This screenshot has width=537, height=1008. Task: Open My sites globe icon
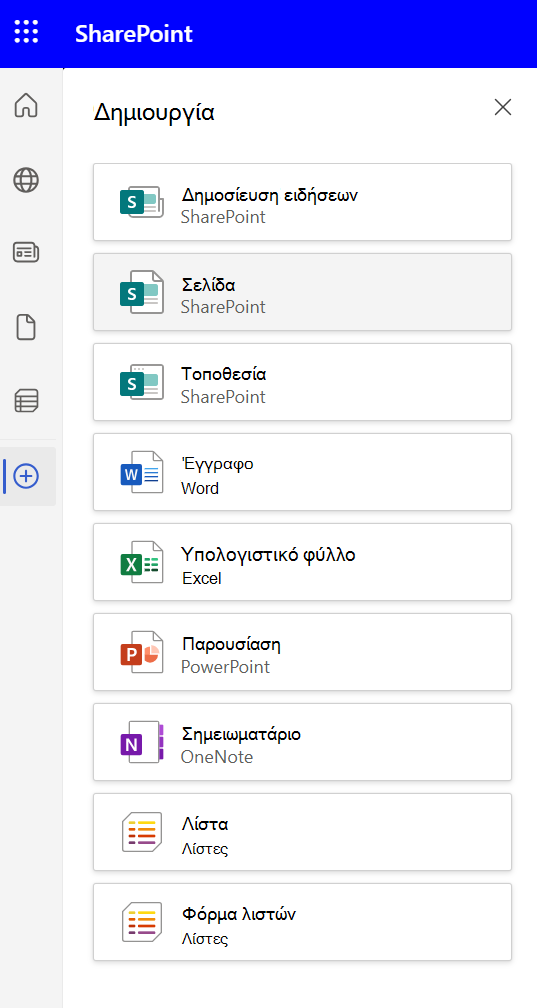[26, 180]
